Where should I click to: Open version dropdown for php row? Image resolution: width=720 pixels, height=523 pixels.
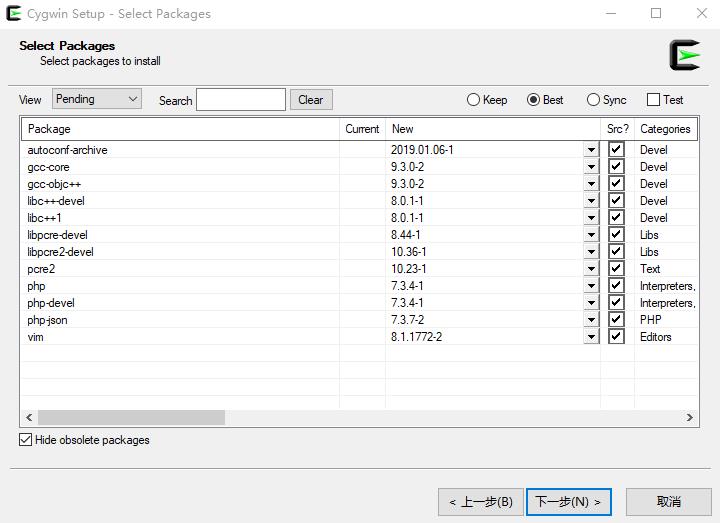tap(591, 286)
